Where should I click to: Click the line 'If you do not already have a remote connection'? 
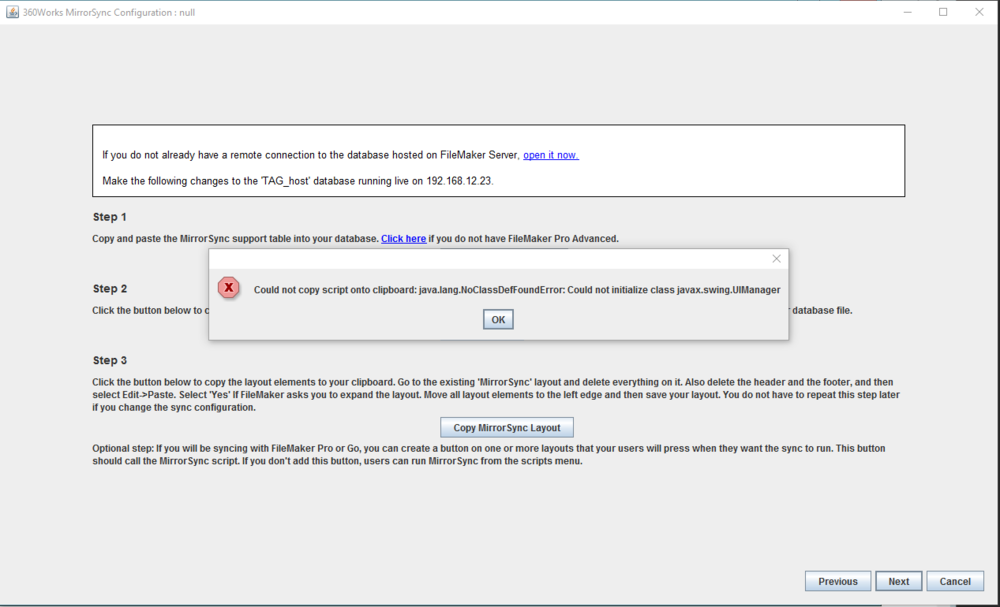[x=341, y=155]
